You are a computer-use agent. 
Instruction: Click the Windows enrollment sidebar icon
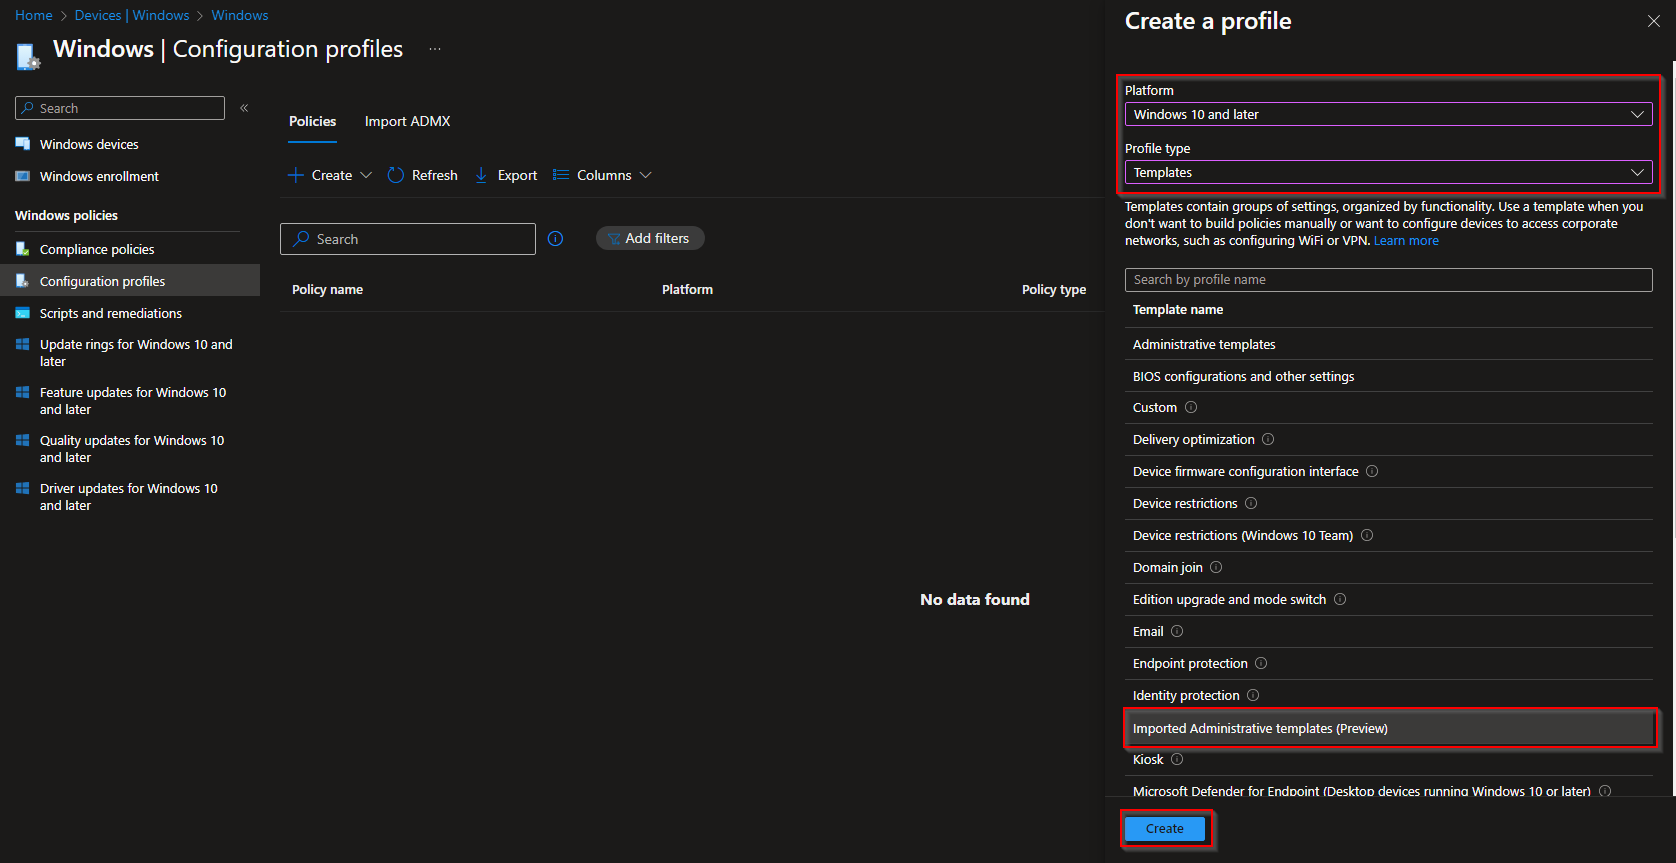23,176
